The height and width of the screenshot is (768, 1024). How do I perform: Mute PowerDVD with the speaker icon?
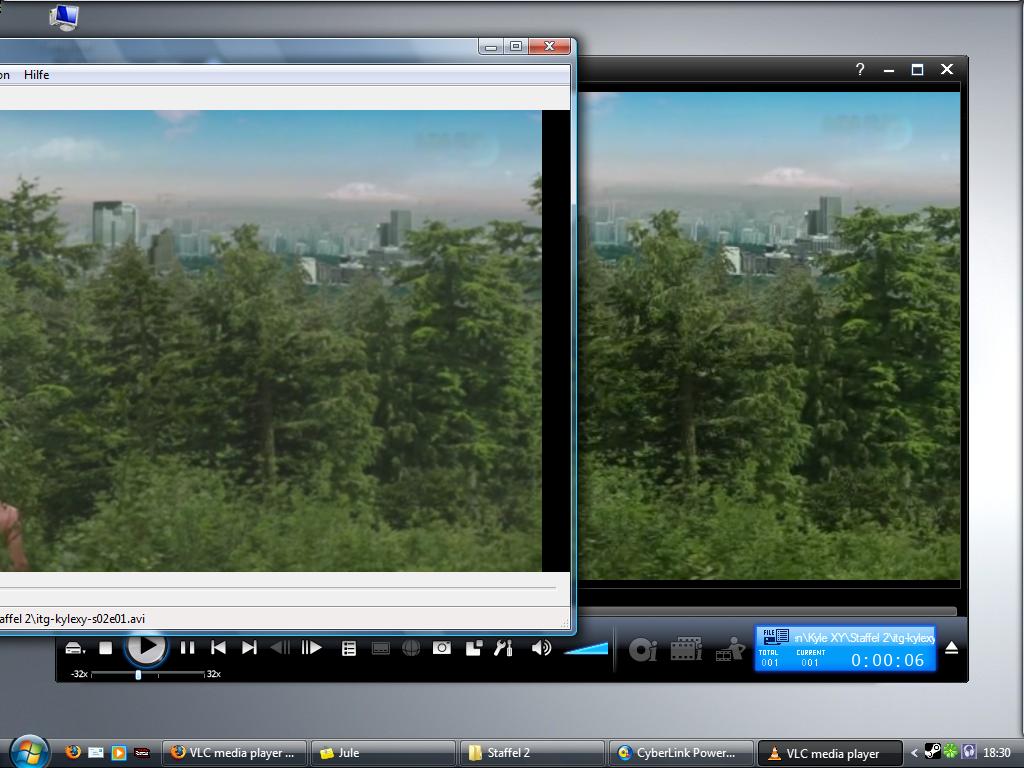(541, 648)
